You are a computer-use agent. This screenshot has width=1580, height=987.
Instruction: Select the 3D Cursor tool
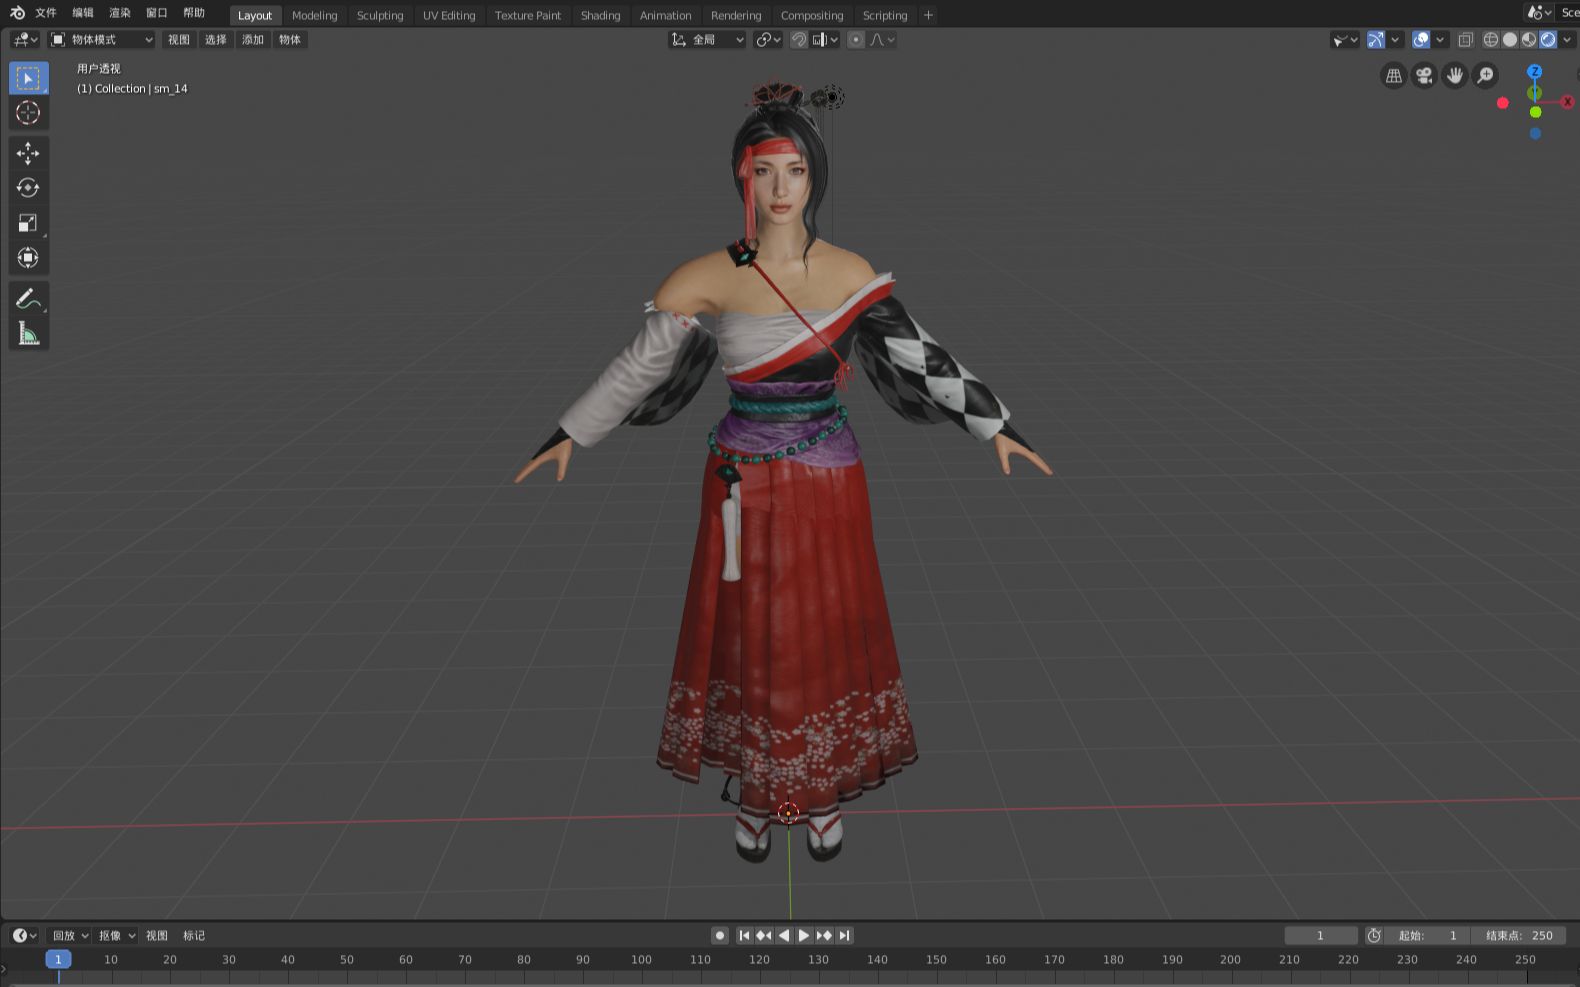pos(28,113)
